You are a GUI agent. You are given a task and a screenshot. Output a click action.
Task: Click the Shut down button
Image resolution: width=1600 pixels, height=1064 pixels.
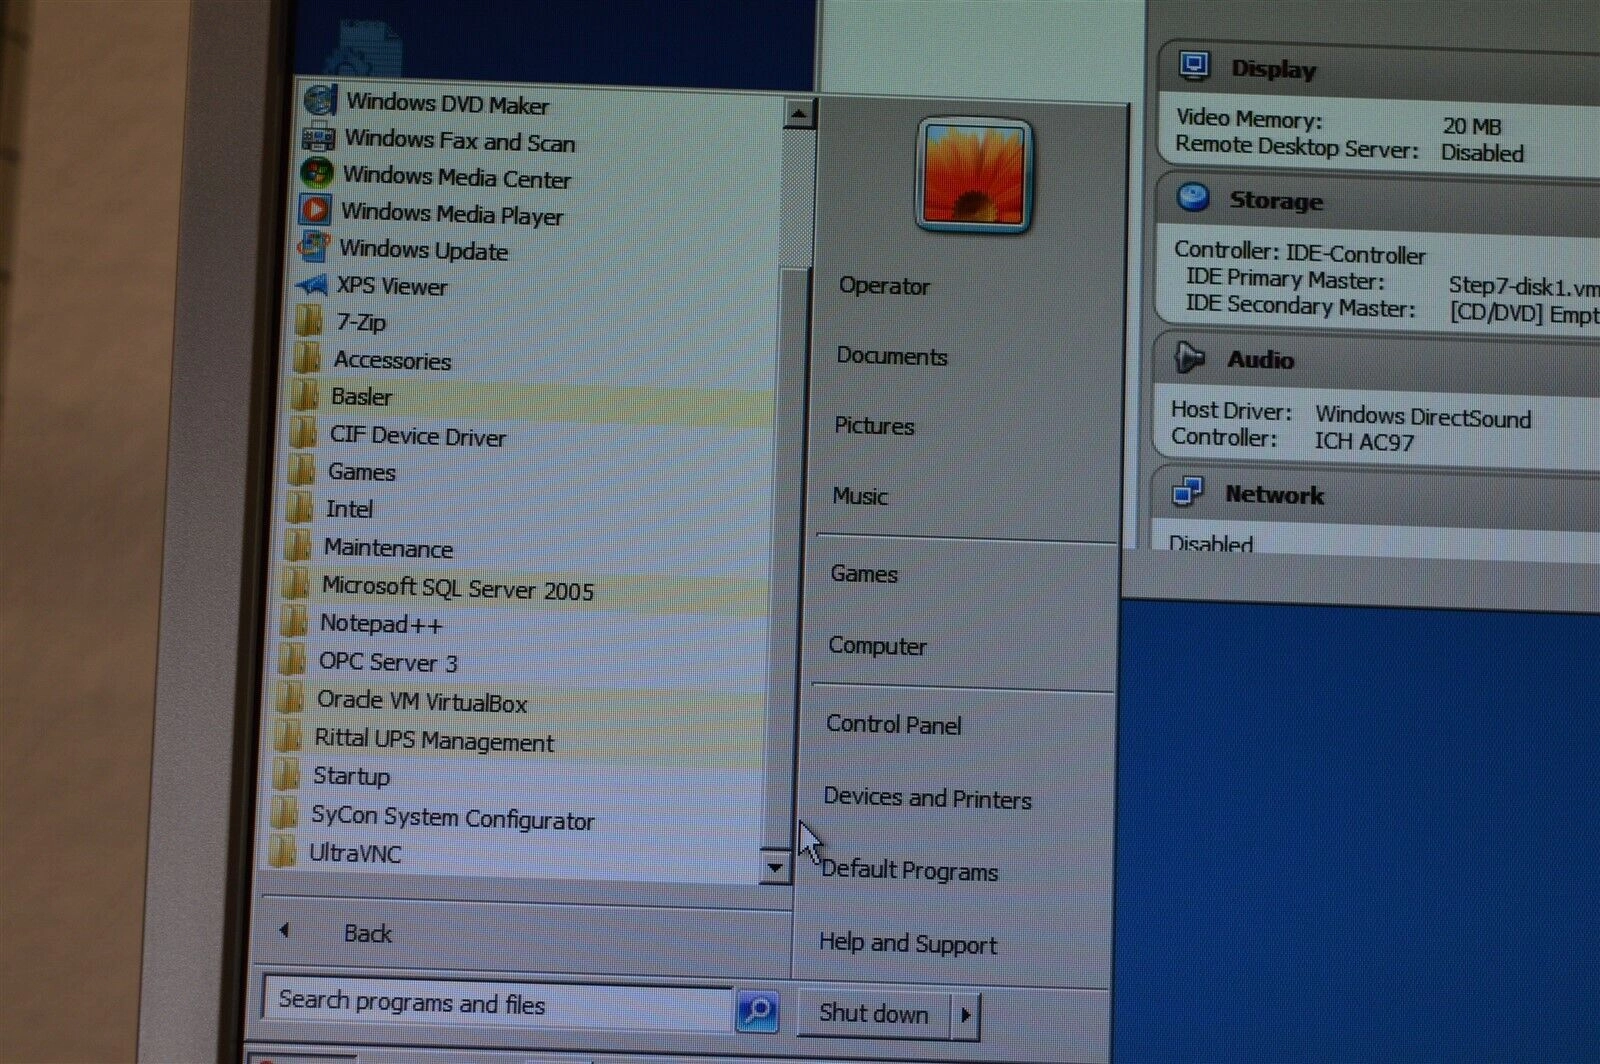pyautogui.click(x=874, y=1013)
